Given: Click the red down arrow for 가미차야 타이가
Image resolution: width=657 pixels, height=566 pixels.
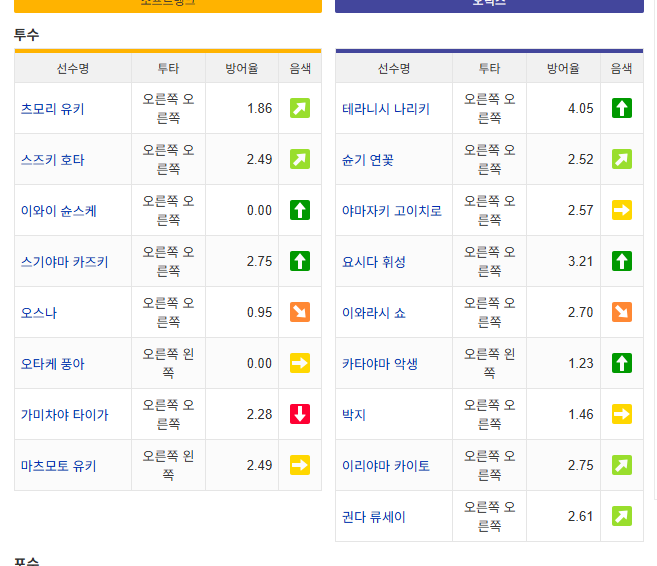Looking at the screenshot, I should click(x=300, y=414).
